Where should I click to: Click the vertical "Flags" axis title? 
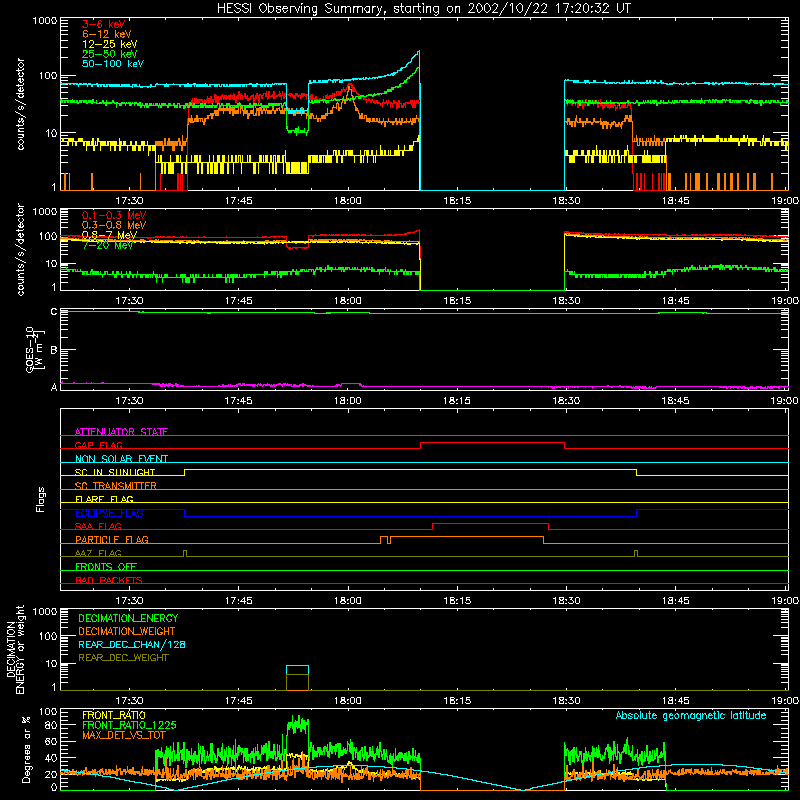pyautogui.click(x=40, y=499)
